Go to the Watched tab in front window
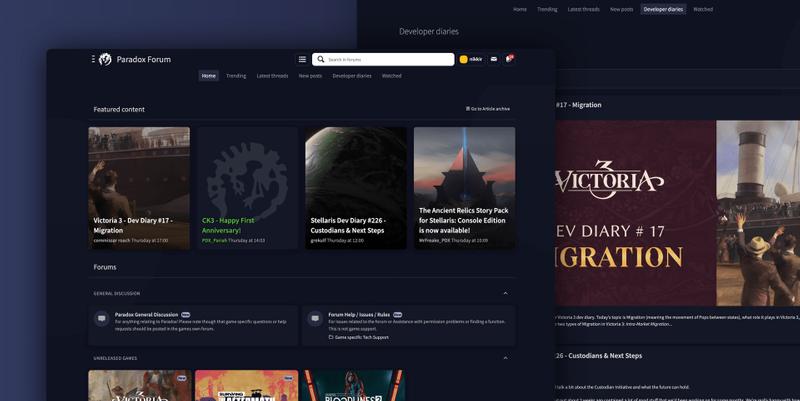800x401 pixels. [x=391, y=76]
